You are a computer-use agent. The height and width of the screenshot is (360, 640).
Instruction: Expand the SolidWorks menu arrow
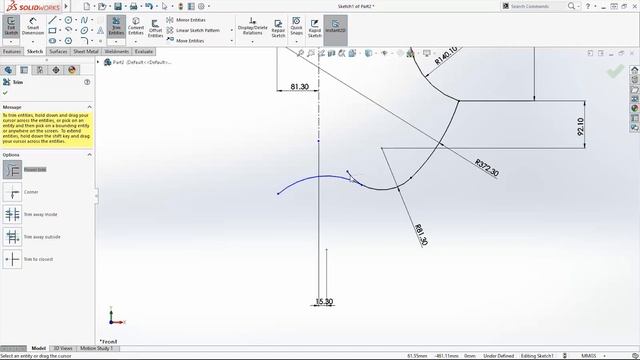click(x=66, y=6)
